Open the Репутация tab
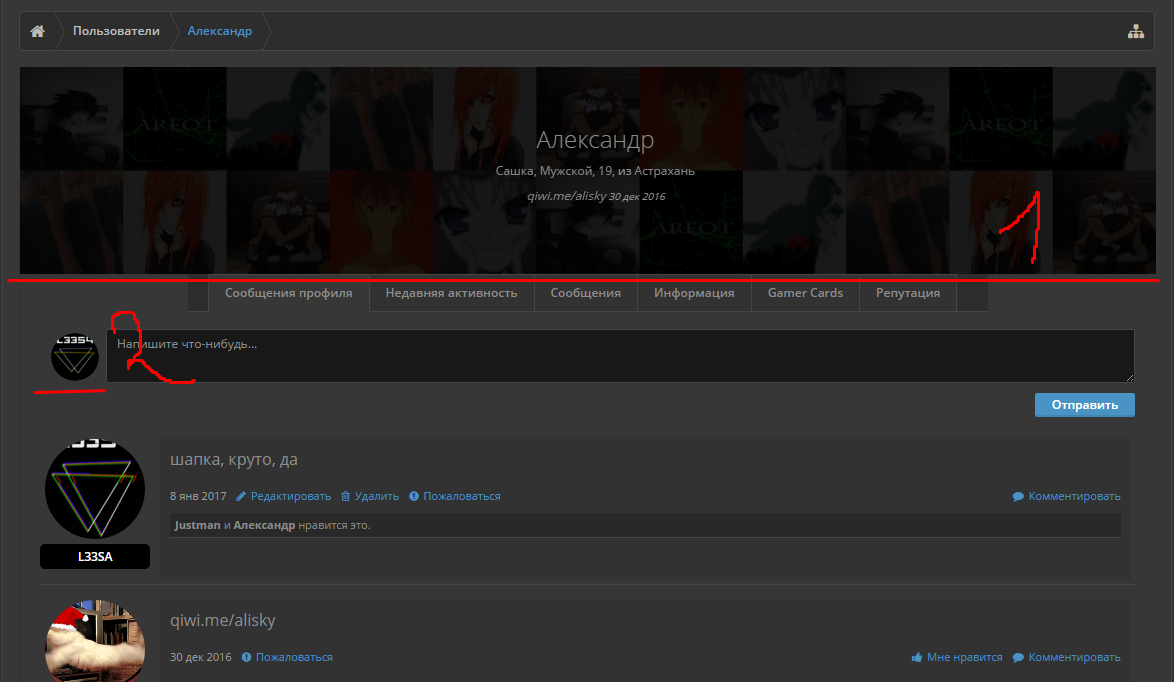This screenshot has width=1174, height=682. click(x=907, y=293)
